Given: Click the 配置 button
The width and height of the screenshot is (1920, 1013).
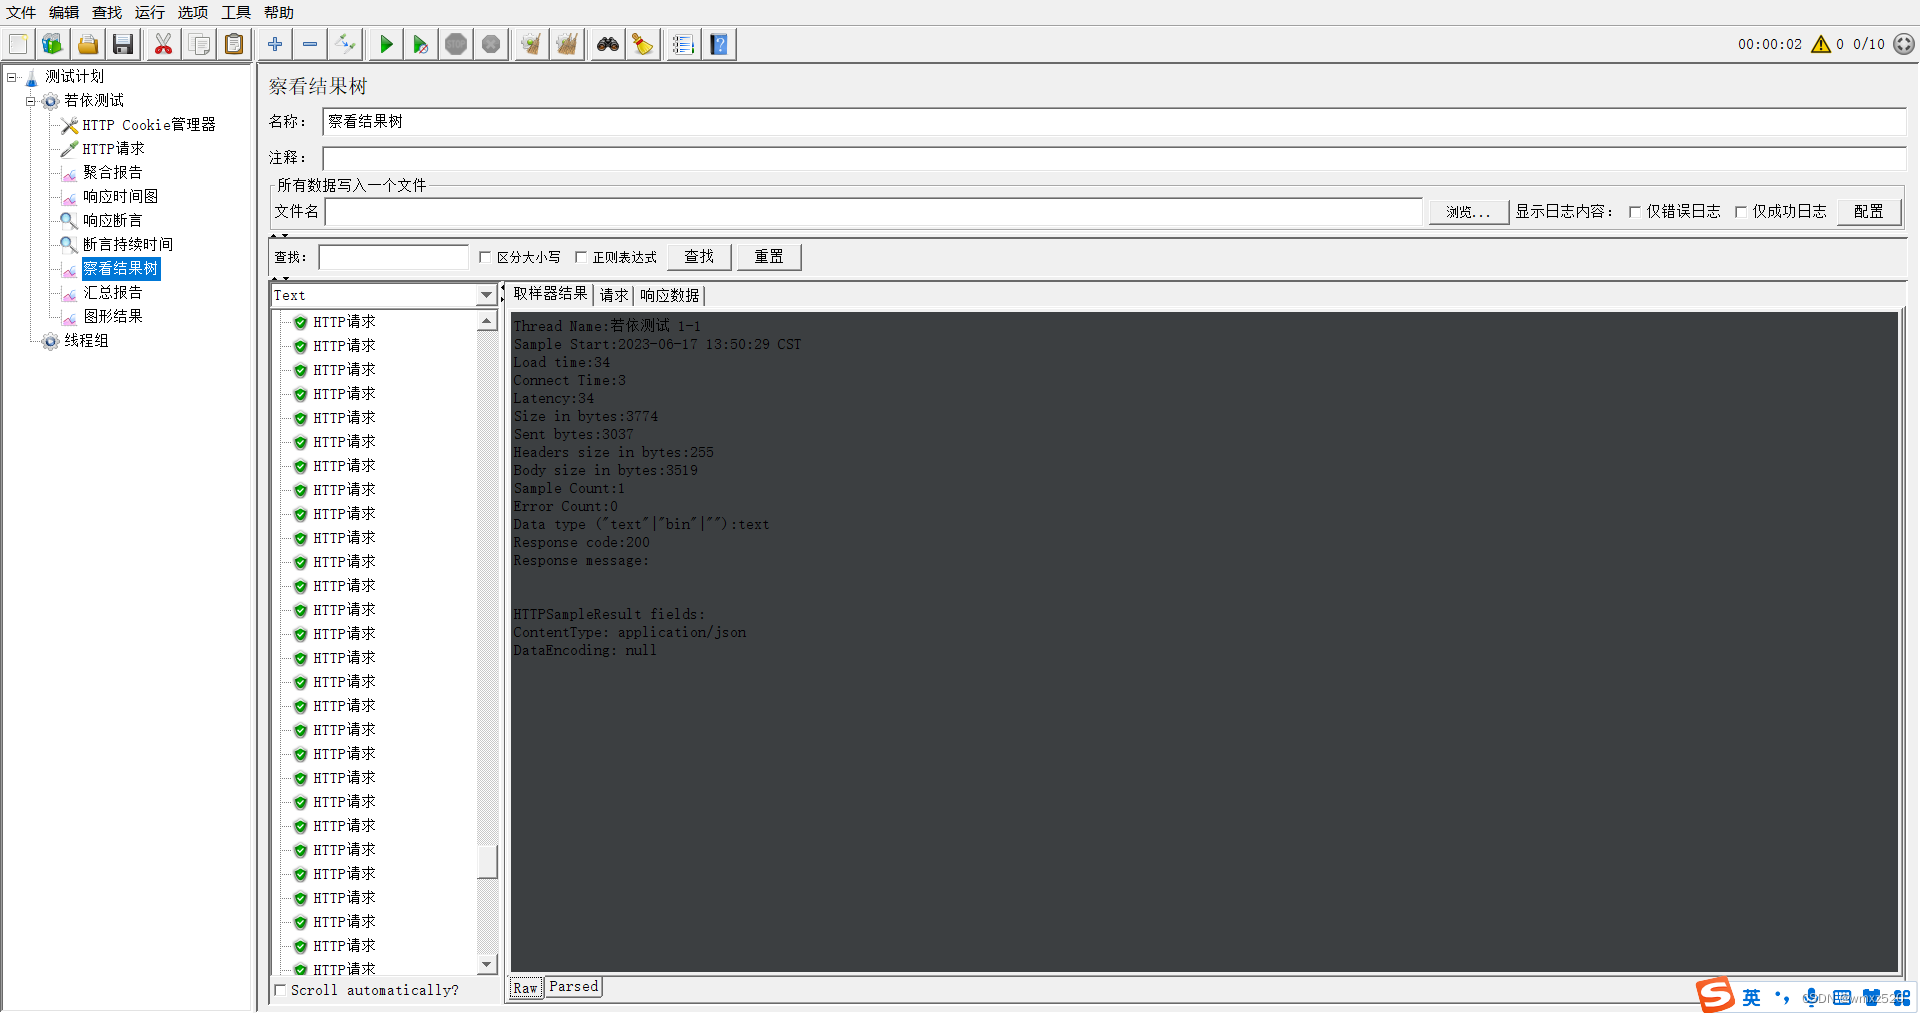Looking at the screenshot, I should tap(1869, 212).
